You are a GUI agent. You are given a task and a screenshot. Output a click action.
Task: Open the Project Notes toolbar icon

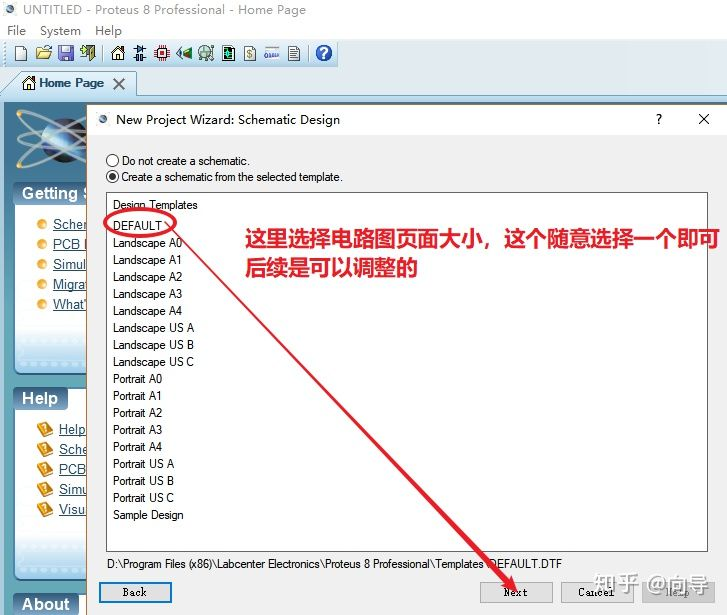pyautogui.click(x=294, y=53)
